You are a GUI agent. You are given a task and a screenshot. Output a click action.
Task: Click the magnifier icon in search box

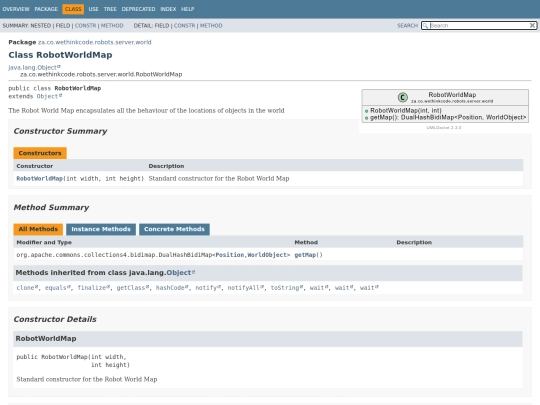pyautogui.click(x=425, y=25)
